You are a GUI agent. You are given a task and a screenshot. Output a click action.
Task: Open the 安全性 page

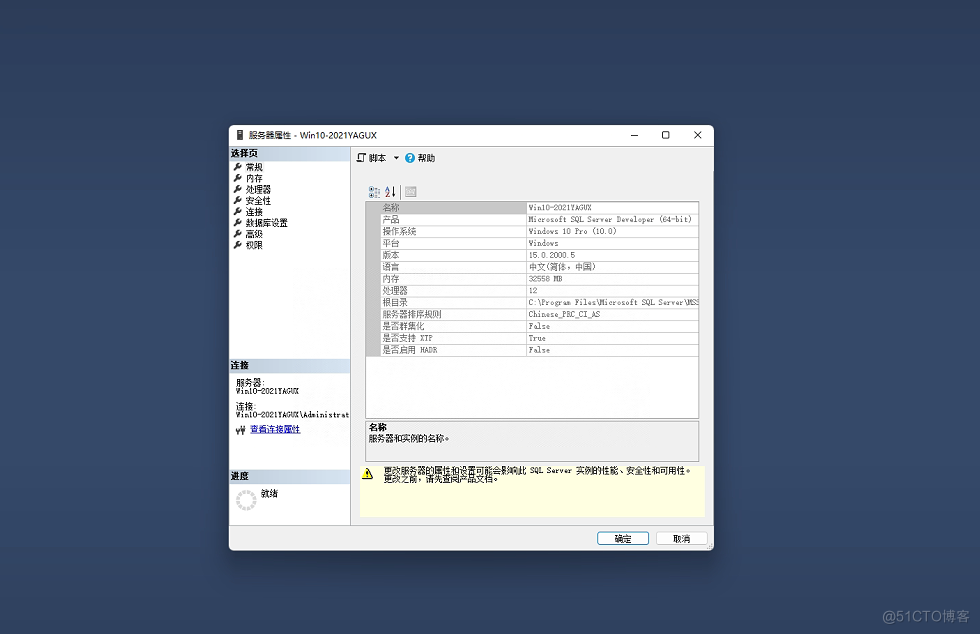click(258, 201)
